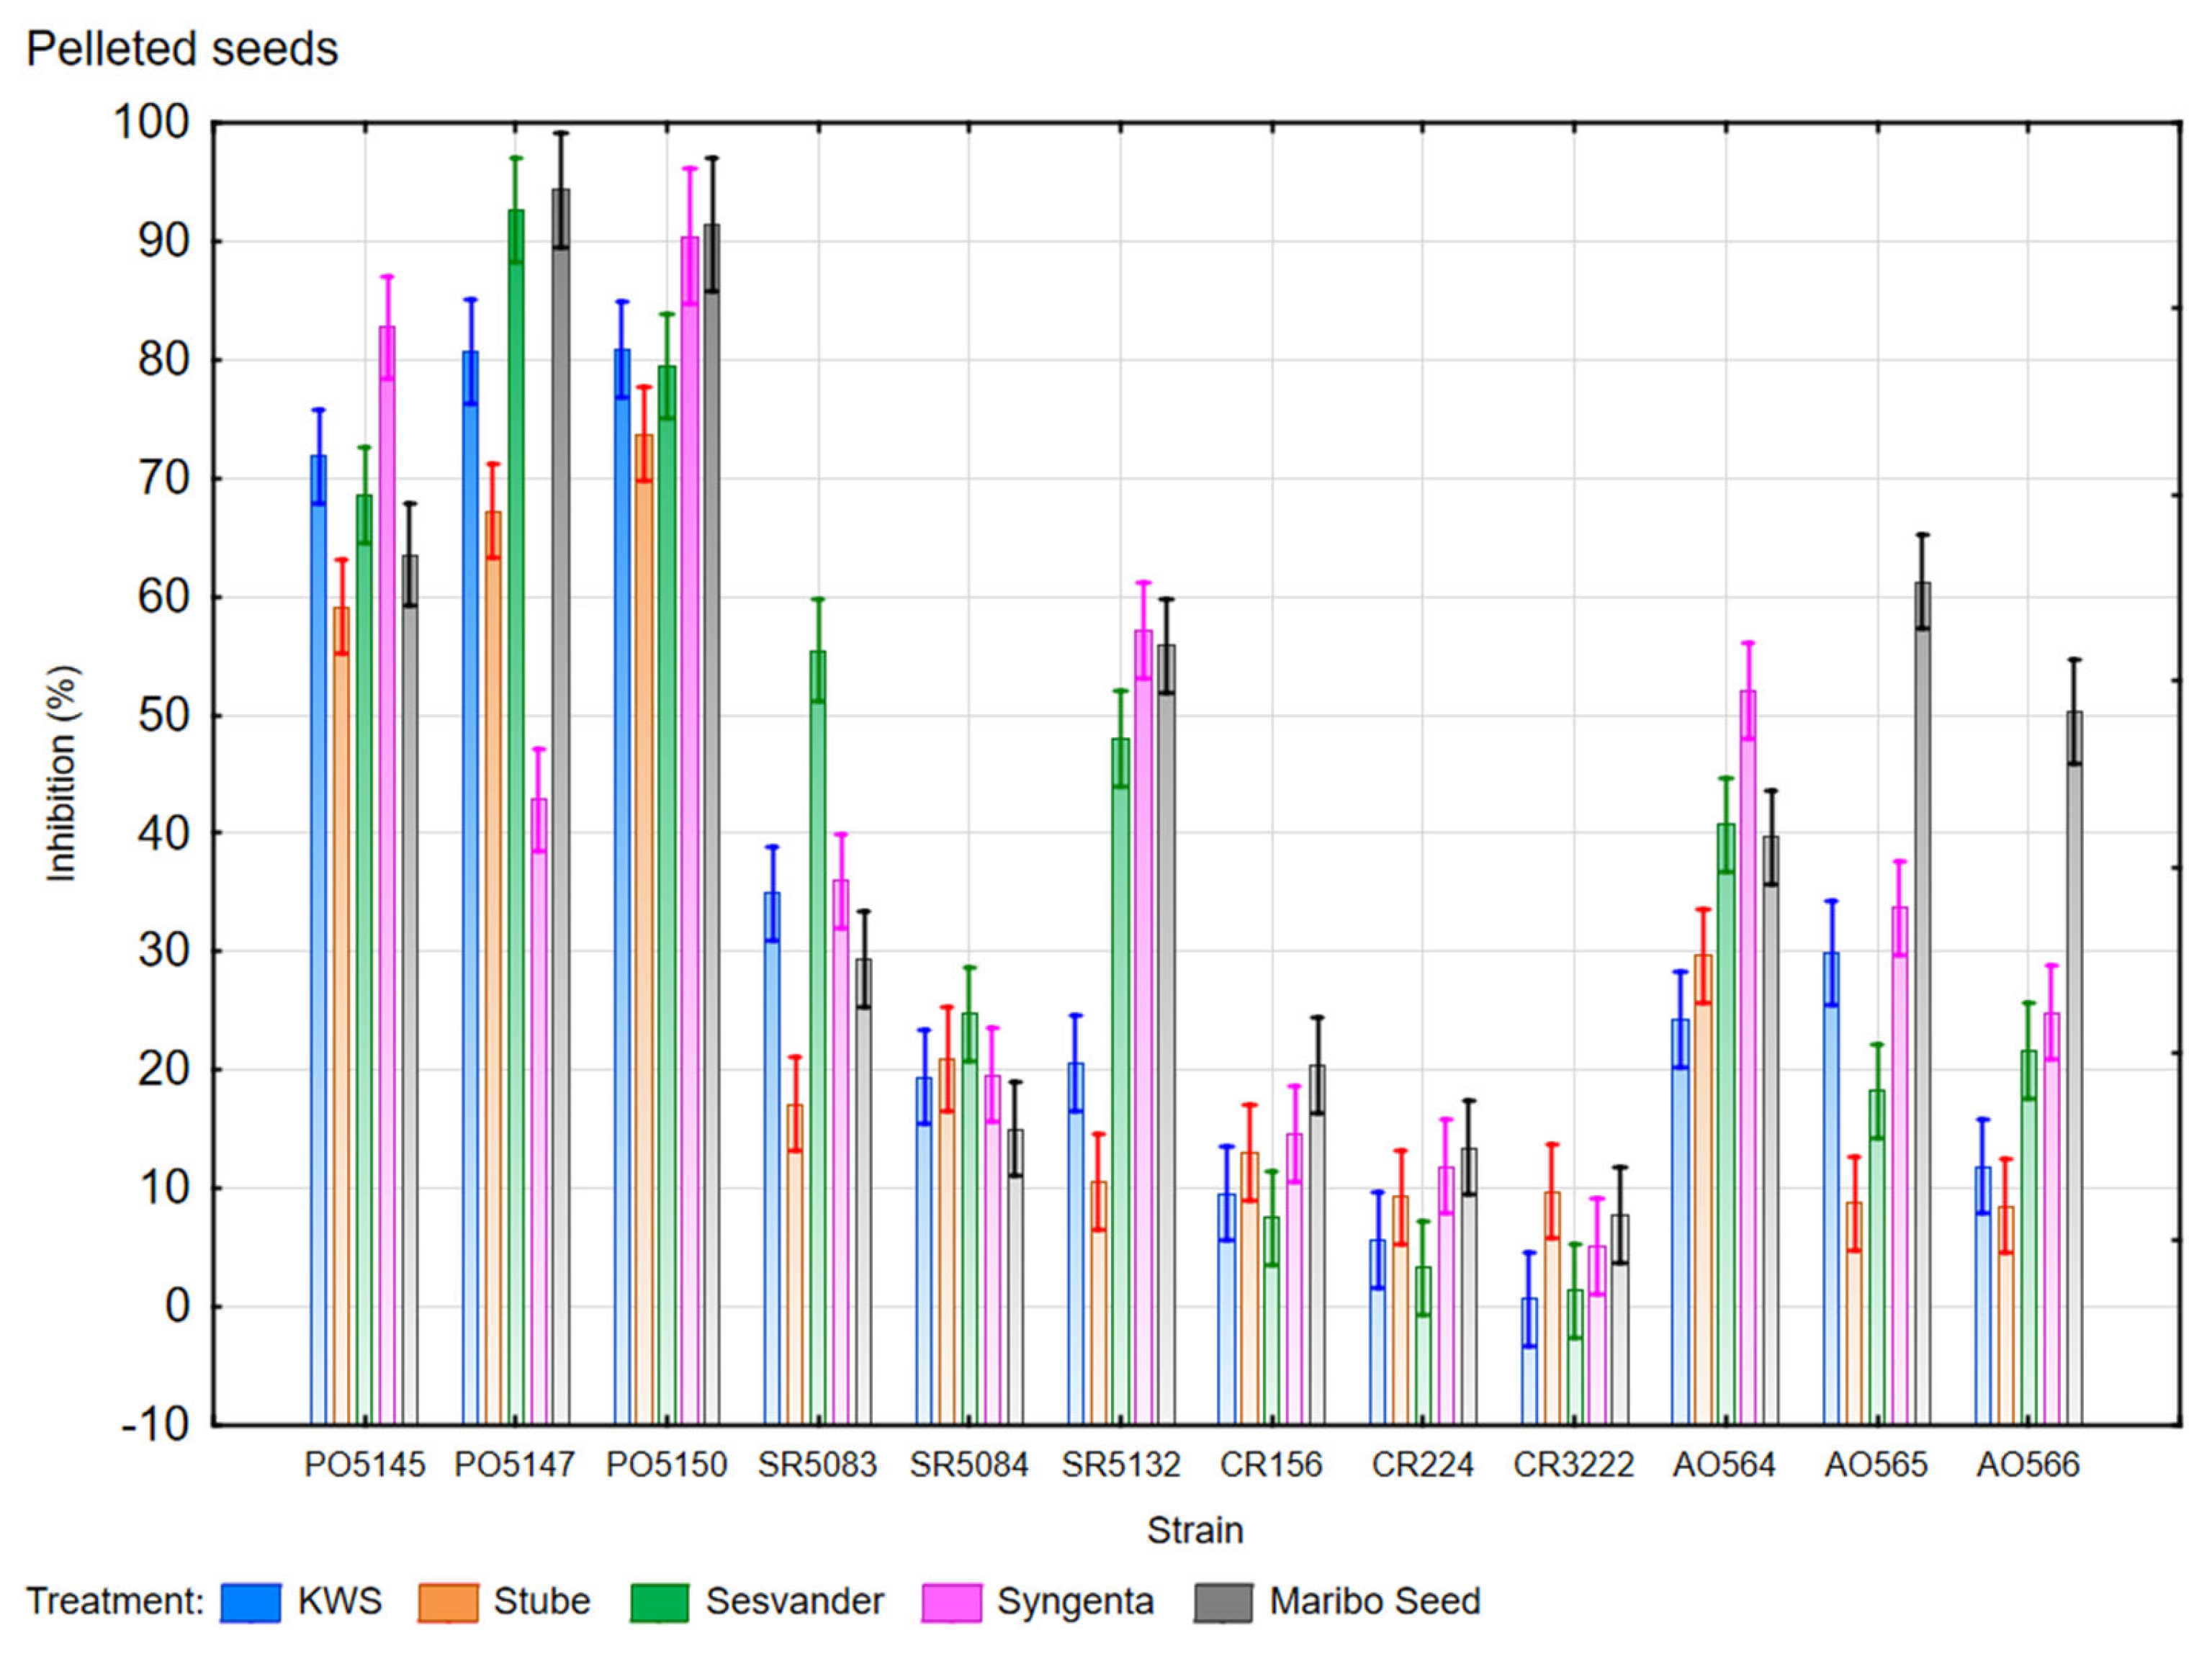Select the SR5083 strain axis label

(817, 1465)
